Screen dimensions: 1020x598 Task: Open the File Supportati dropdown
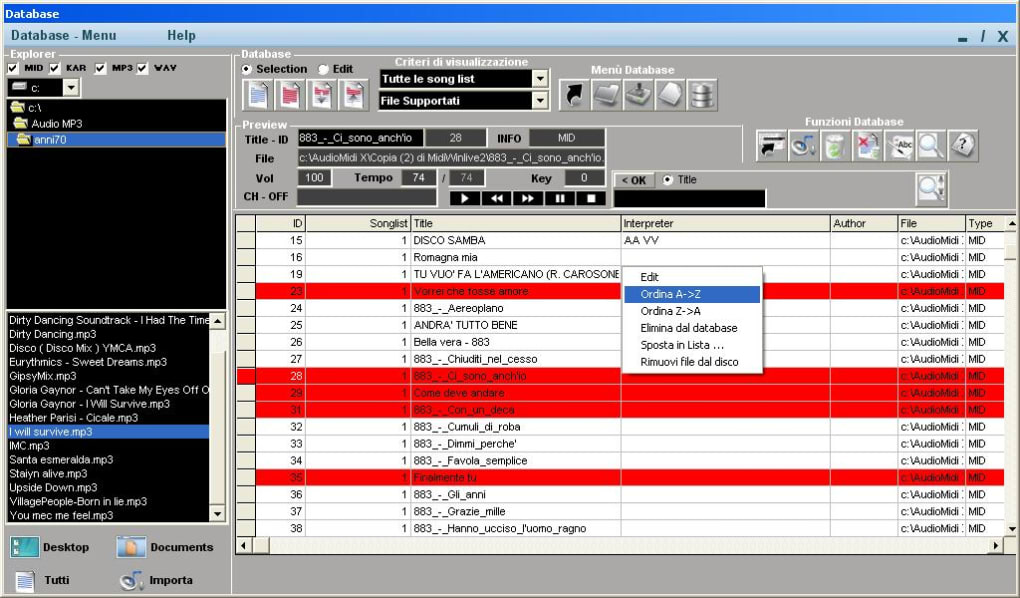tap(540, 101)
